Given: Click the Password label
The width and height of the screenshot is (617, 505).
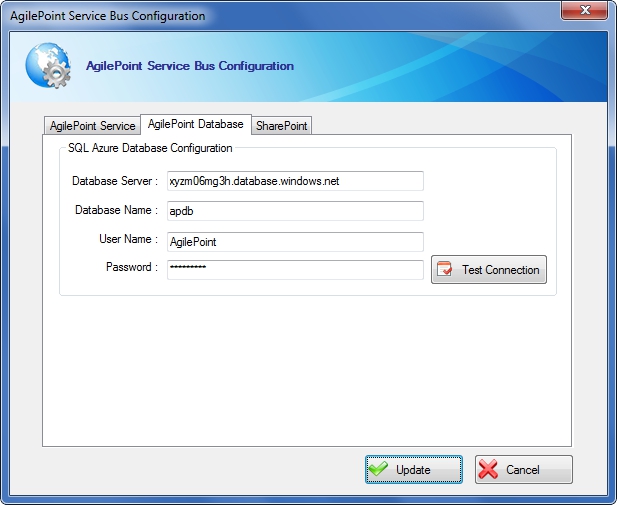Looking at the screenshot, I should [x=131, y=267].
